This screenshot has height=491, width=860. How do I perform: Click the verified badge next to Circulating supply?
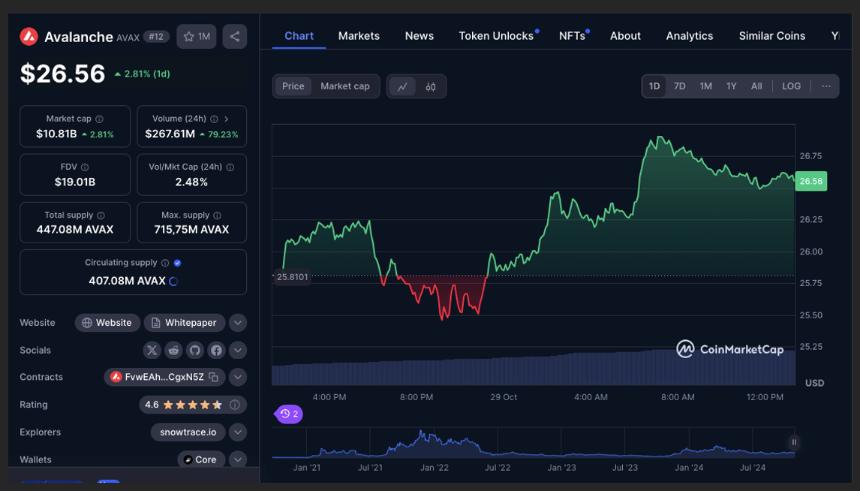coord(177,263)
